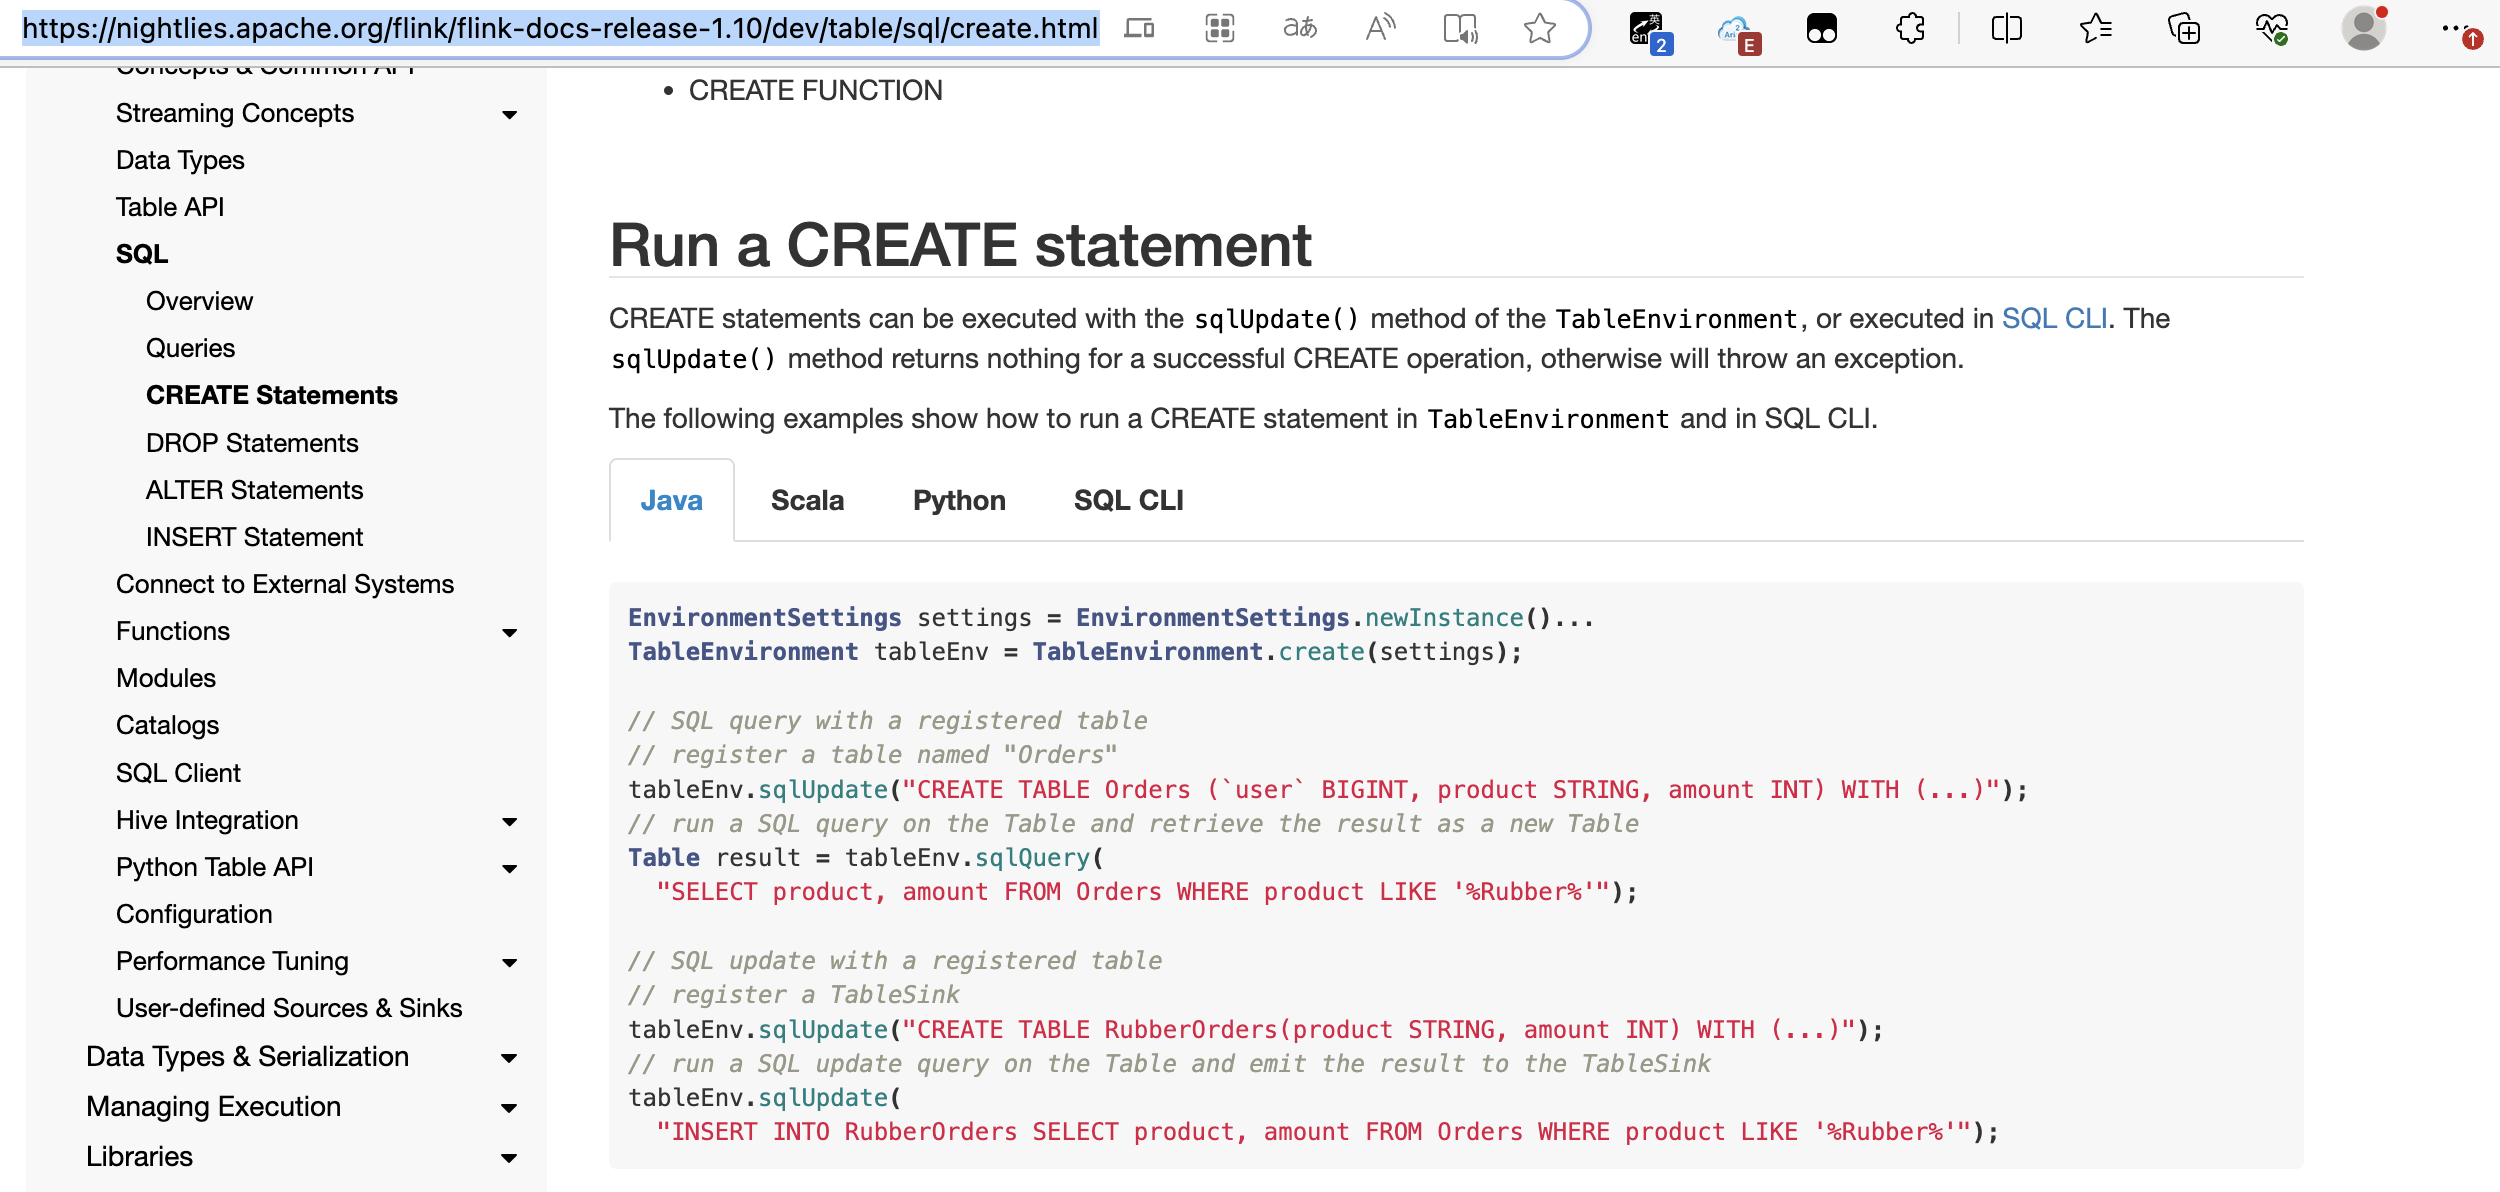Open DROP Statements sidebar link
The image size is (2500, 1192).
[x=252, y=443]
